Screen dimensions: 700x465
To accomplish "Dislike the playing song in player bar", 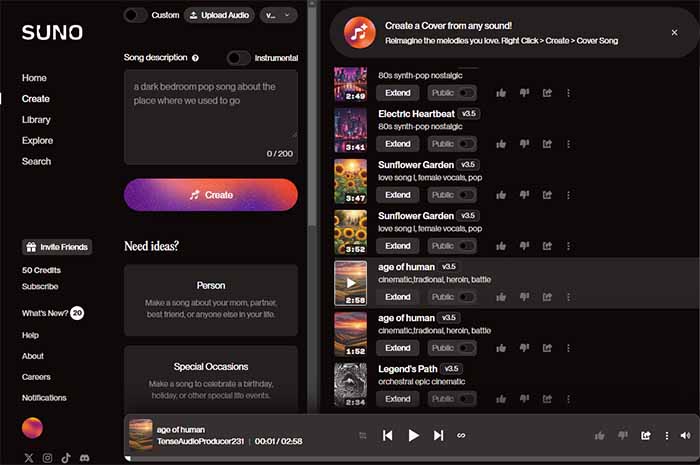I will [623, 436].
